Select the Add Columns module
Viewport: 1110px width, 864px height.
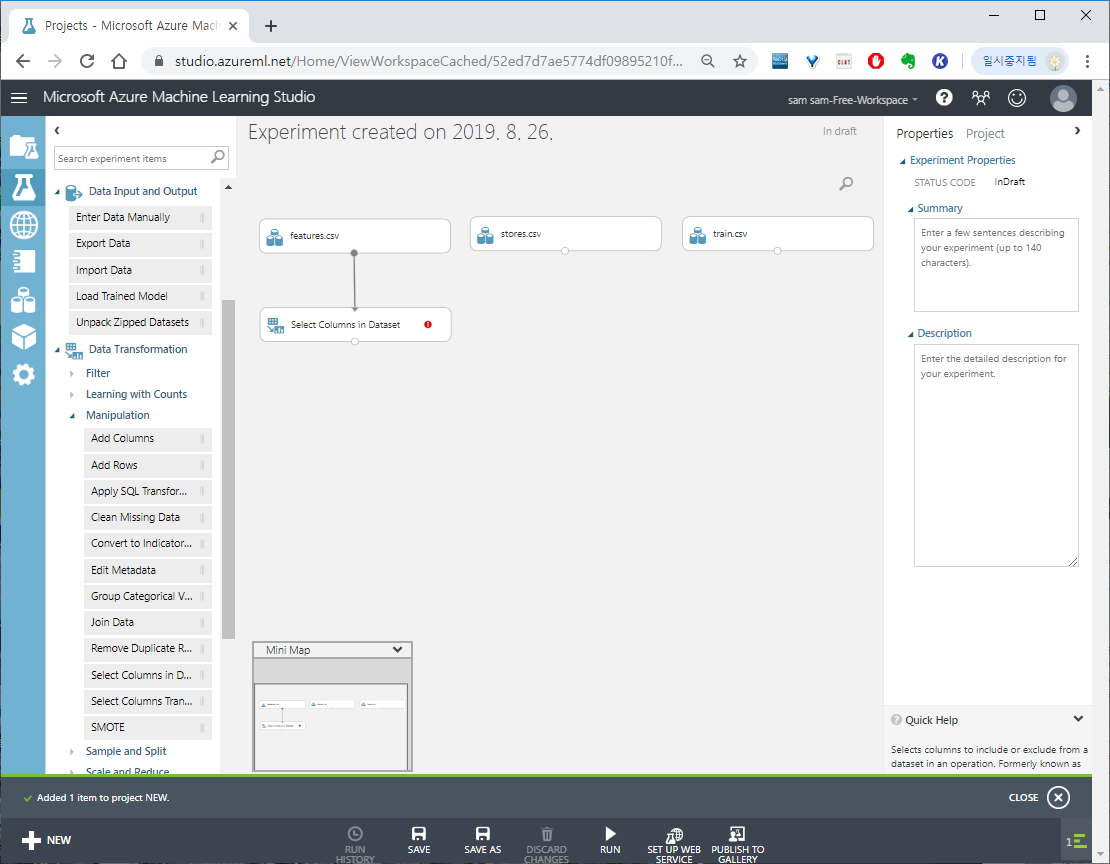tap(147, 438)
